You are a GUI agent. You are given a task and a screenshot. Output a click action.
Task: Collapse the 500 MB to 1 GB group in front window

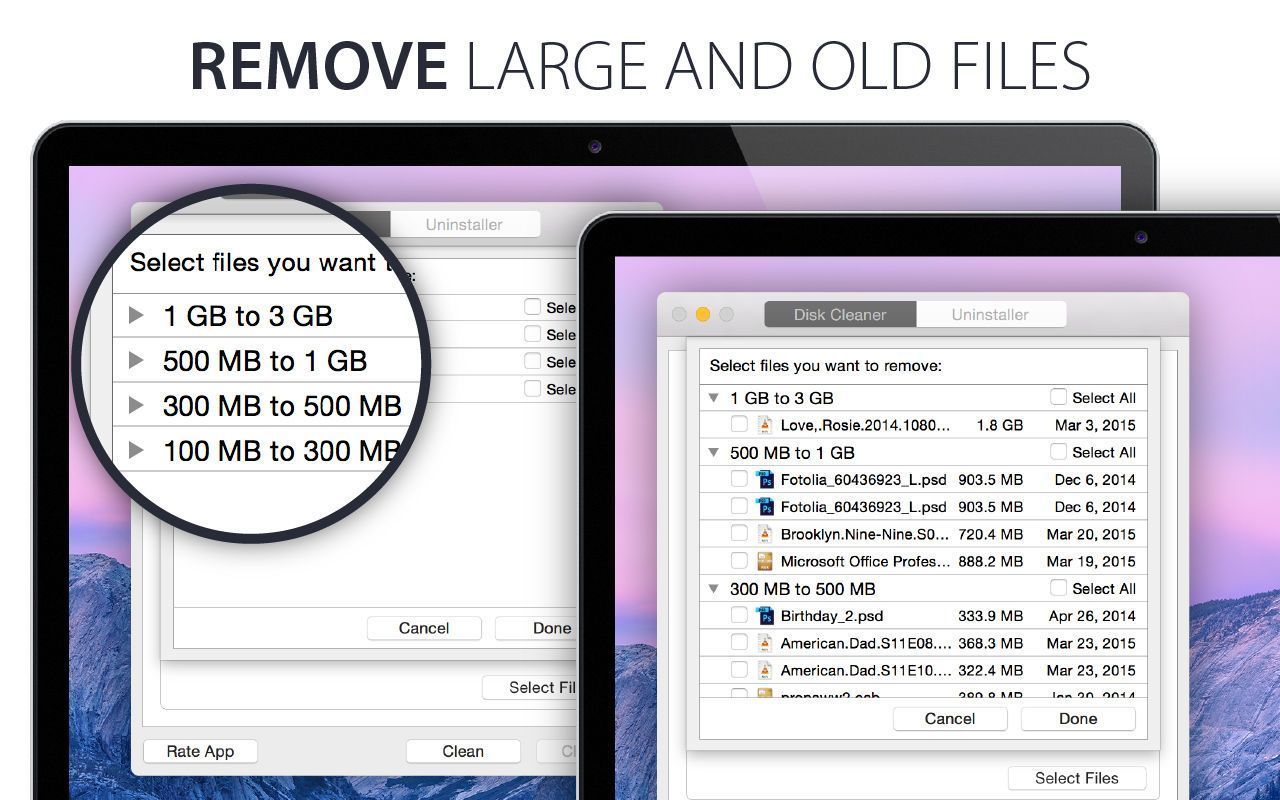[714, 453]
